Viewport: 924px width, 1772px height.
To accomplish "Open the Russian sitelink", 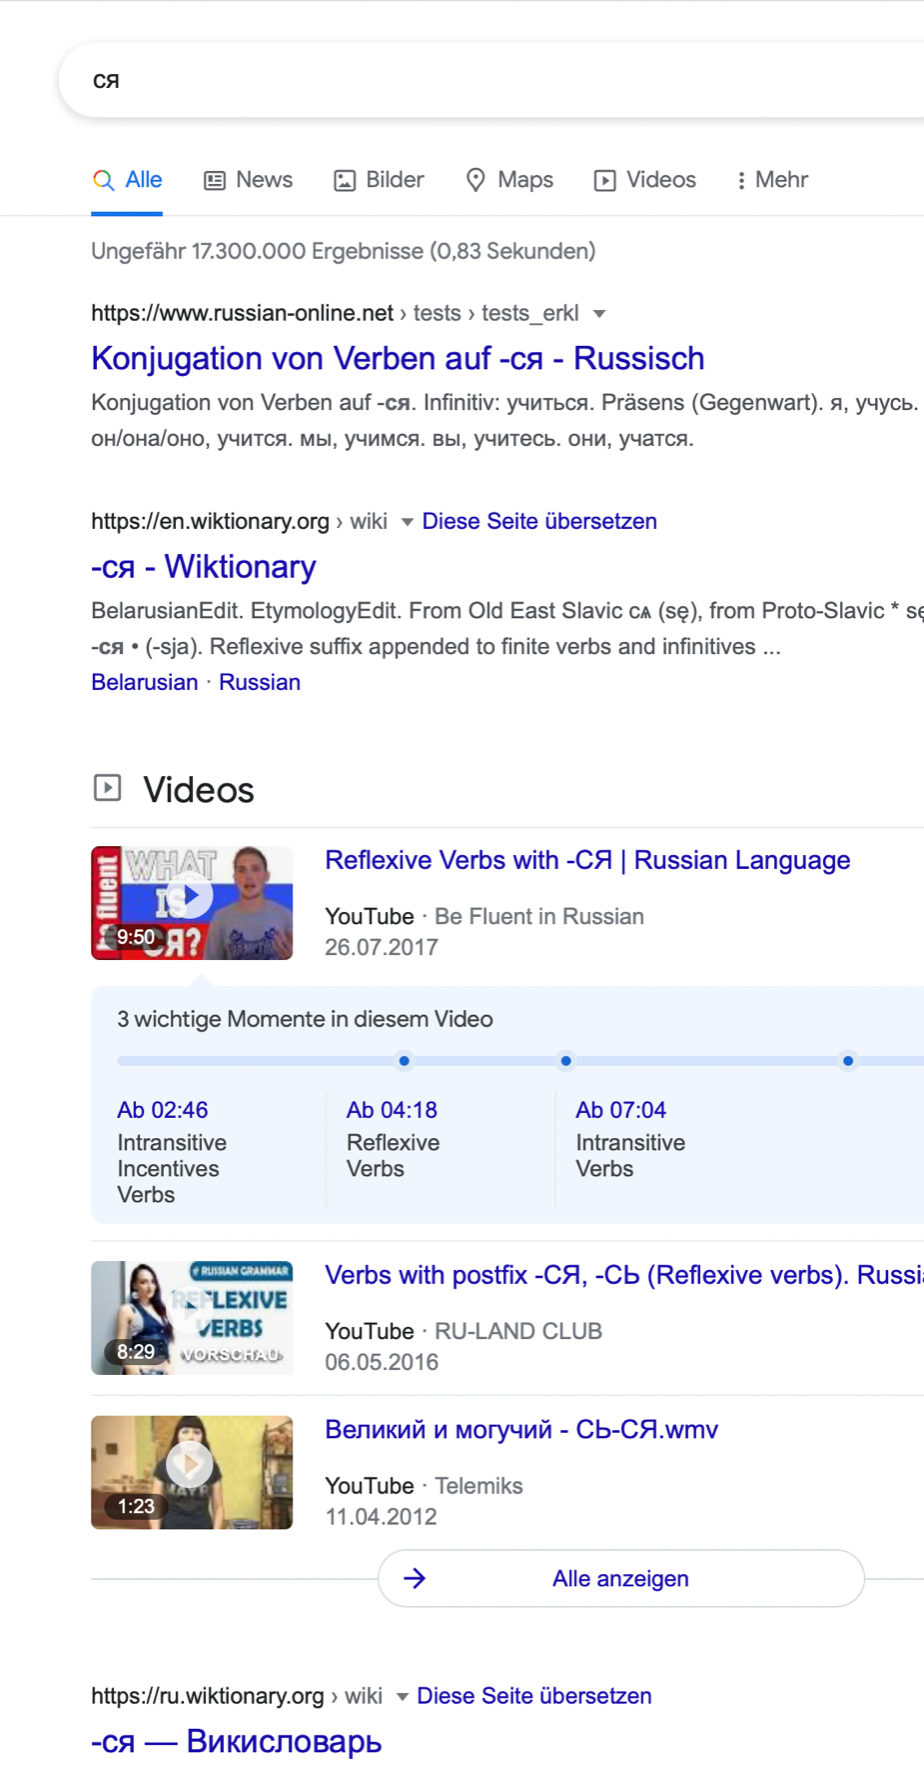I will point(260,682).
